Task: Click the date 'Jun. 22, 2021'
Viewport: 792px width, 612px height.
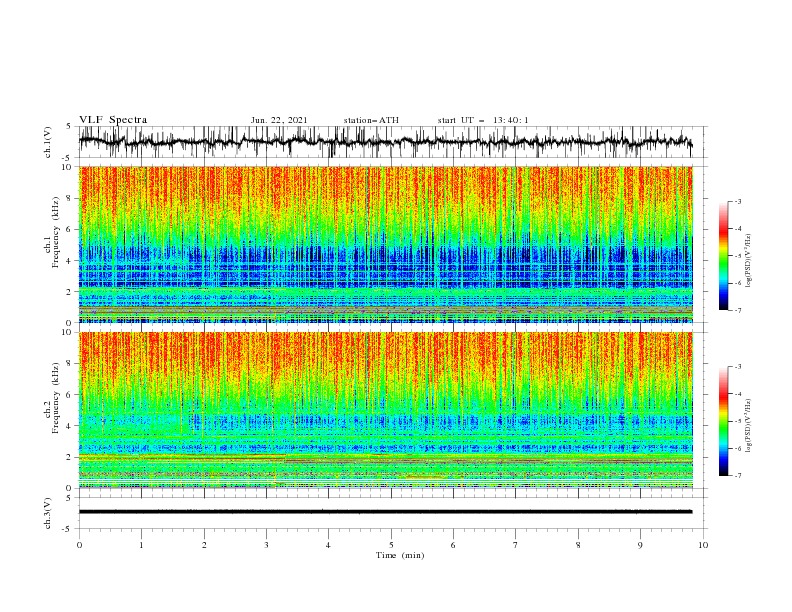Action: (279, 120)
